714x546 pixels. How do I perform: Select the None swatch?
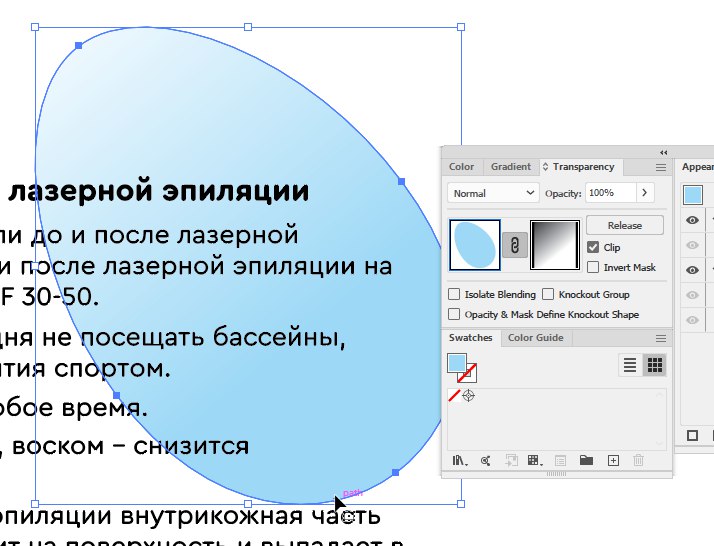coord(454,395)
